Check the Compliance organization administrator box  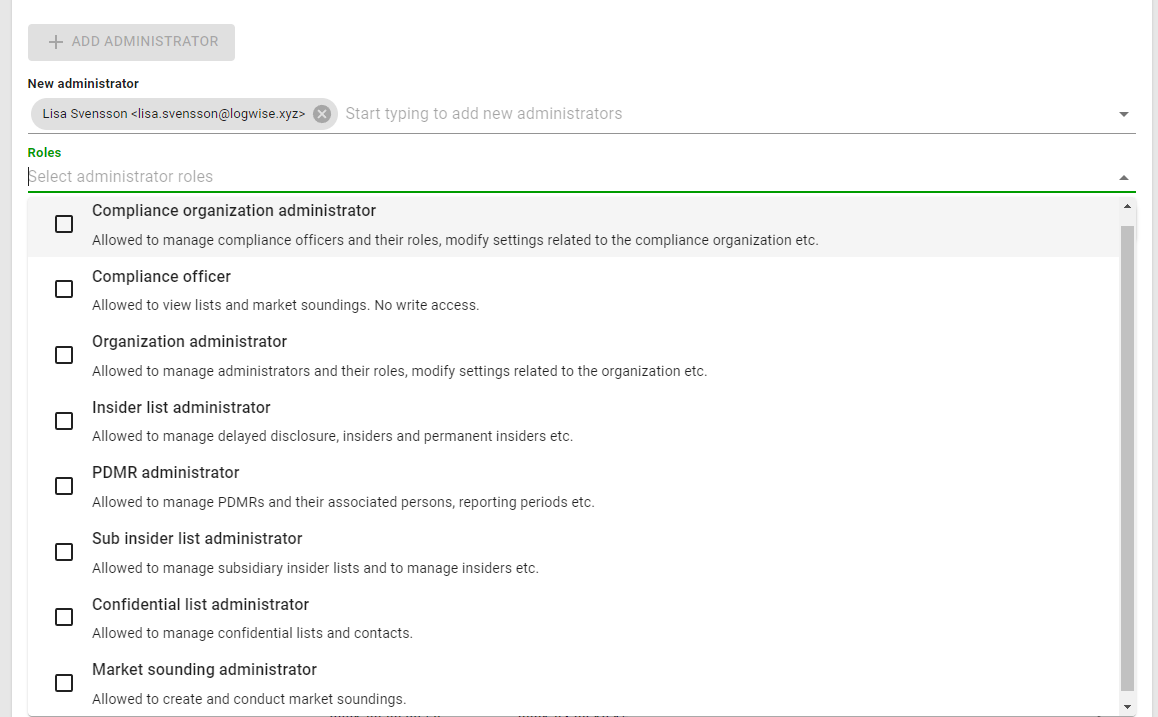64,224
